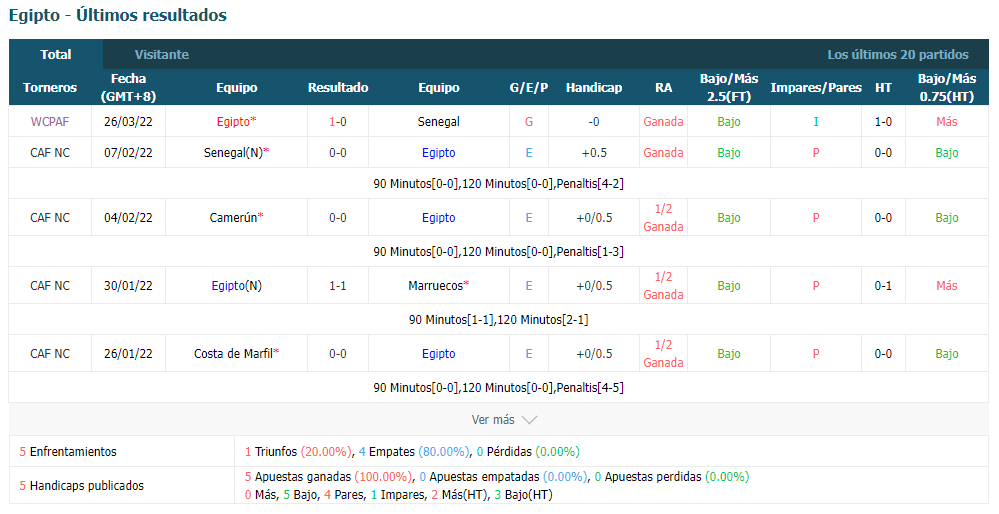Screen dimensions: 999x514
Task: Click Más value in the 26/03/22 row
Action: (947, 121)
